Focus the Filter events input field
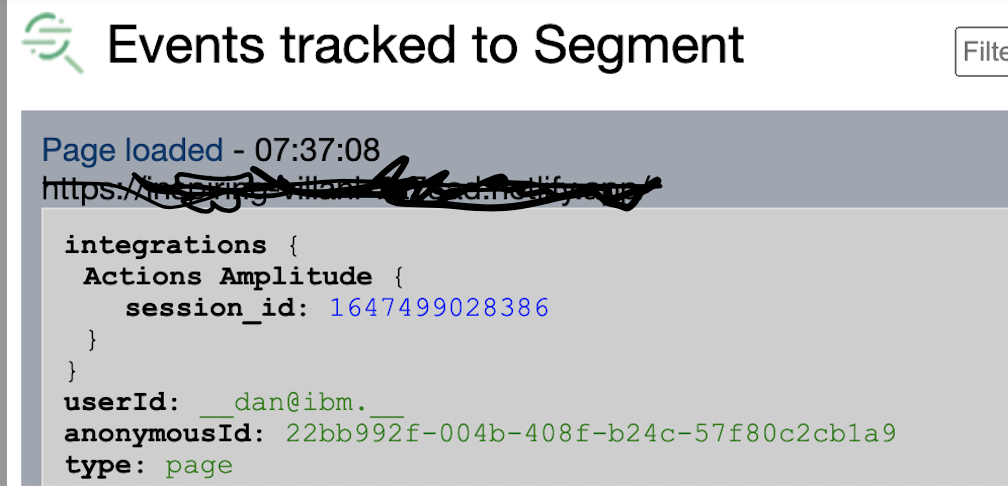1008x486 pixels. [x=982, y=52]
